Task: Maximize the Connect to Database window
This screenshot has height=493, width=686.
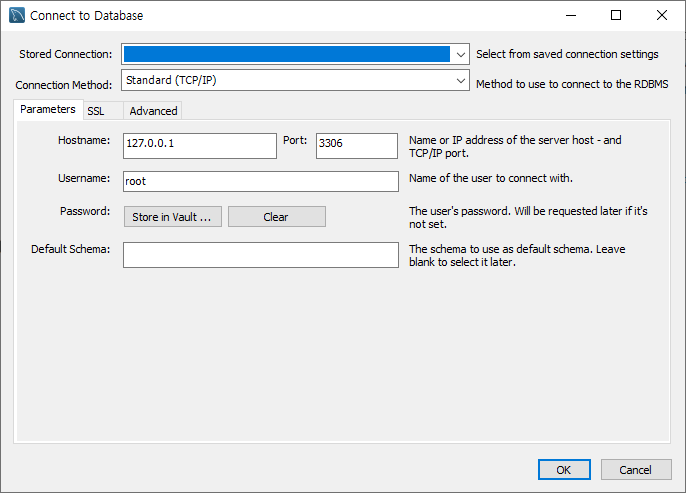Action: click(616, 15)
